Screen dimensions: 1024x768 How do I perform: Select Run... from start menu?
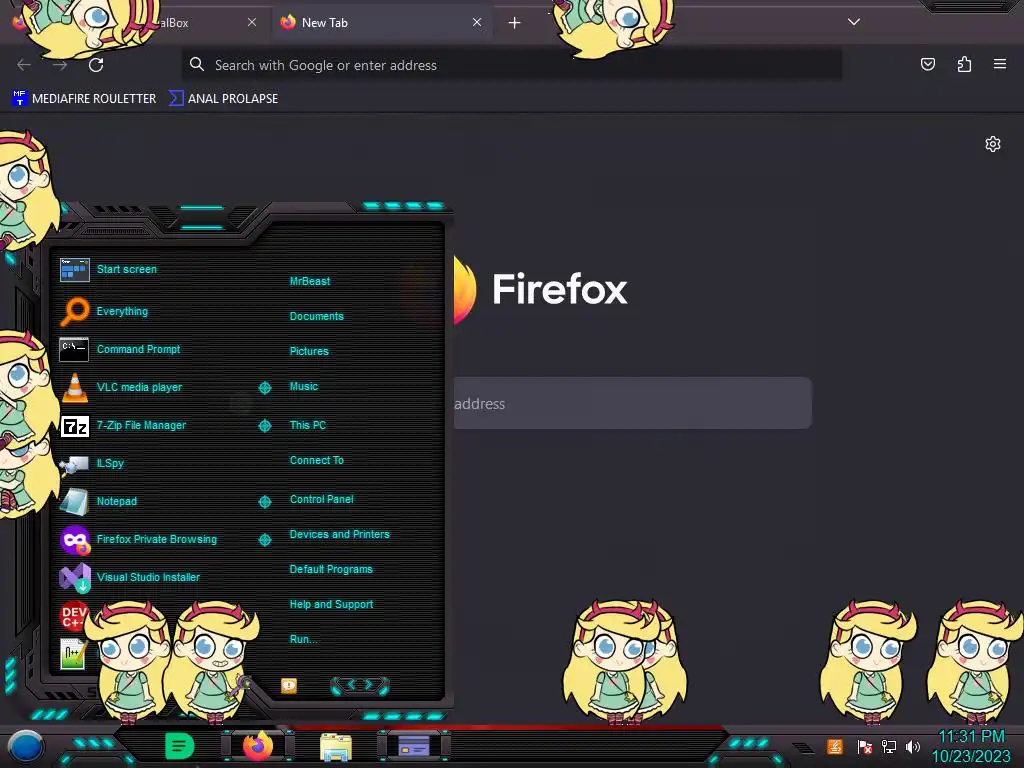(x=304, y=639)
